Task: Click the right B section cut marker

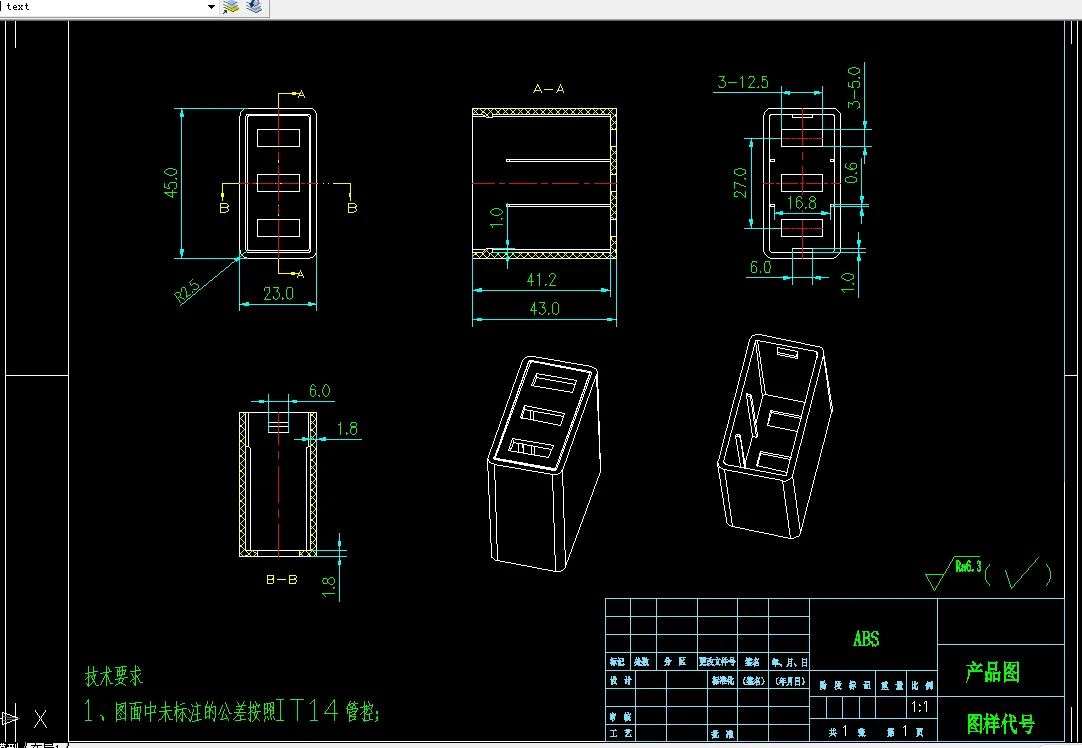Action: point(352,208)
